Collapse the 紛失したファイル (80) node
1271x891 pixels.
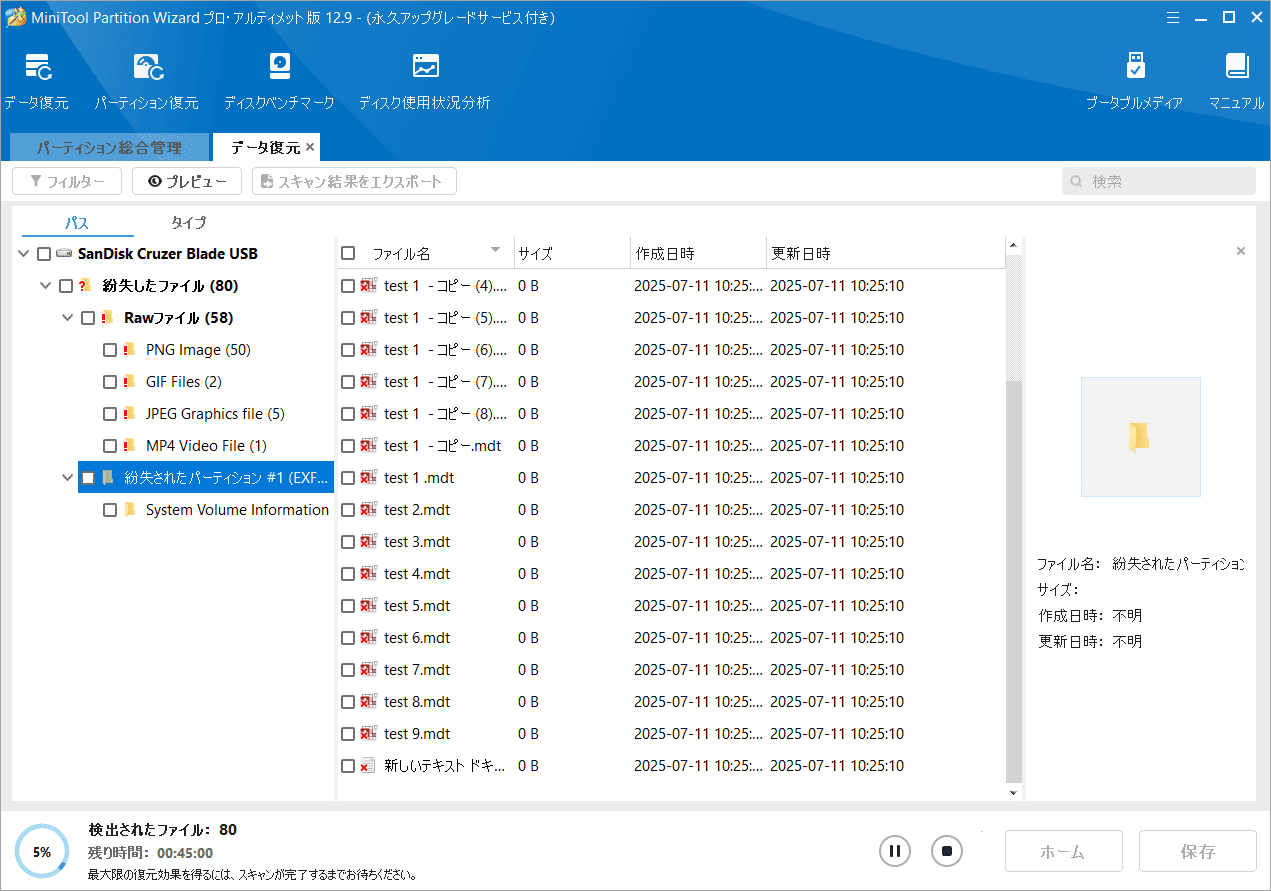(x=45, y=286)
